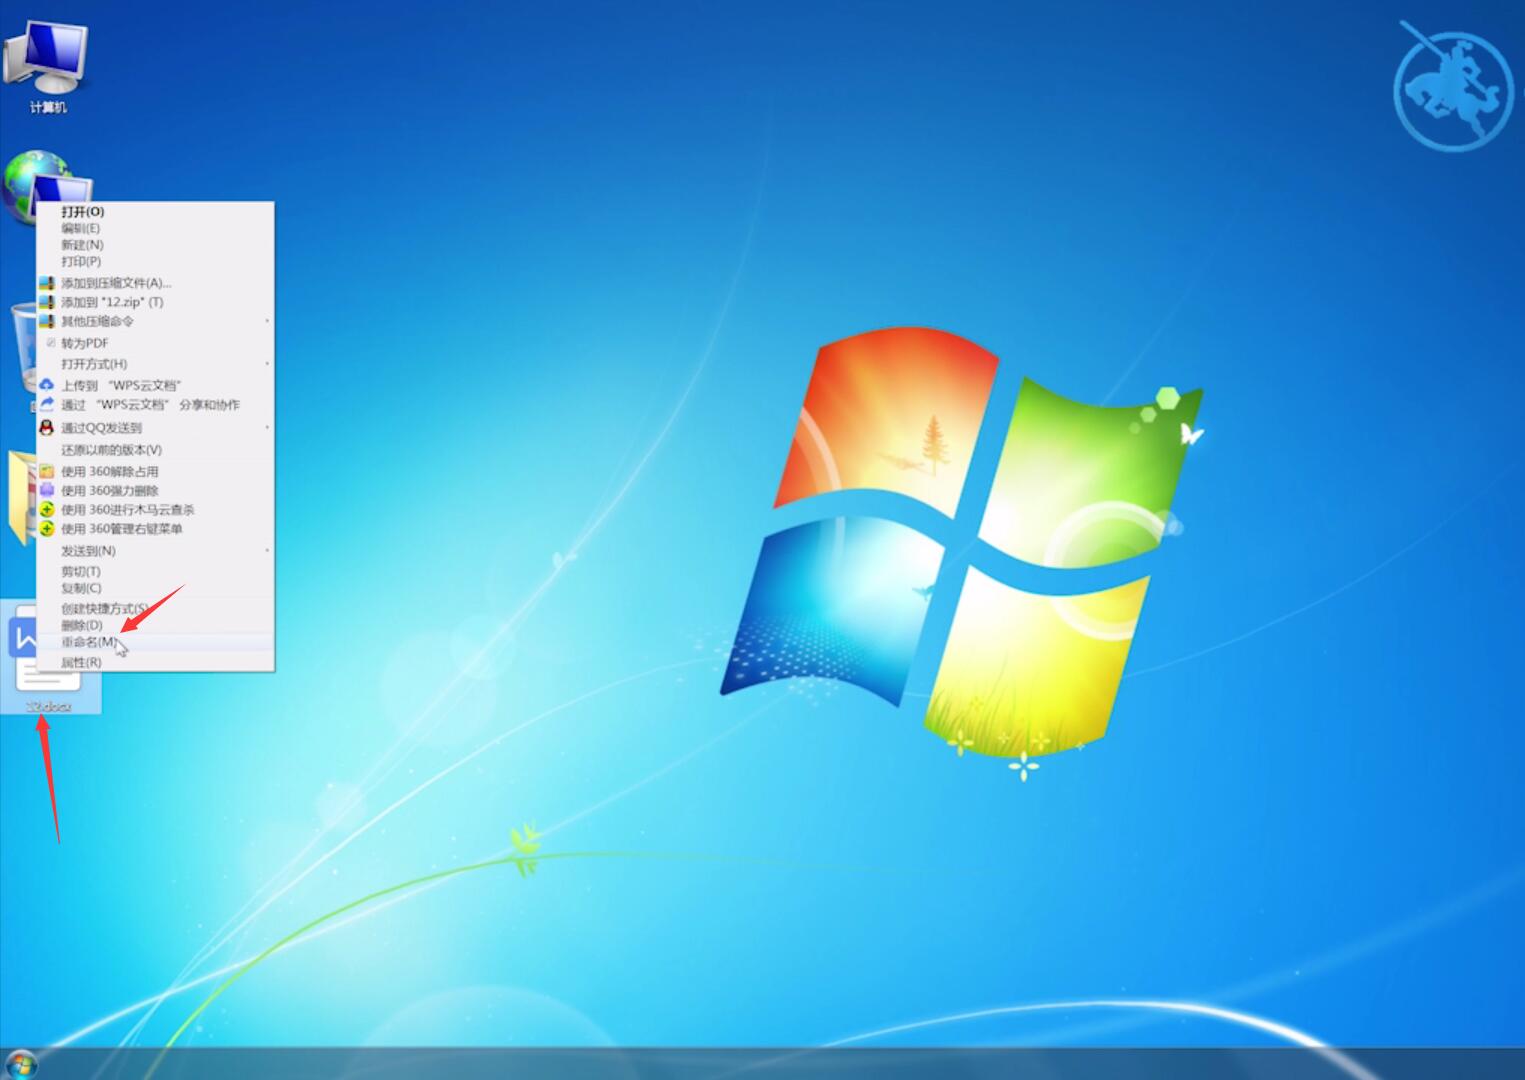
Task: Click 添加到 "12.zip" (T) entry
Action: click(x=155, y=302)
